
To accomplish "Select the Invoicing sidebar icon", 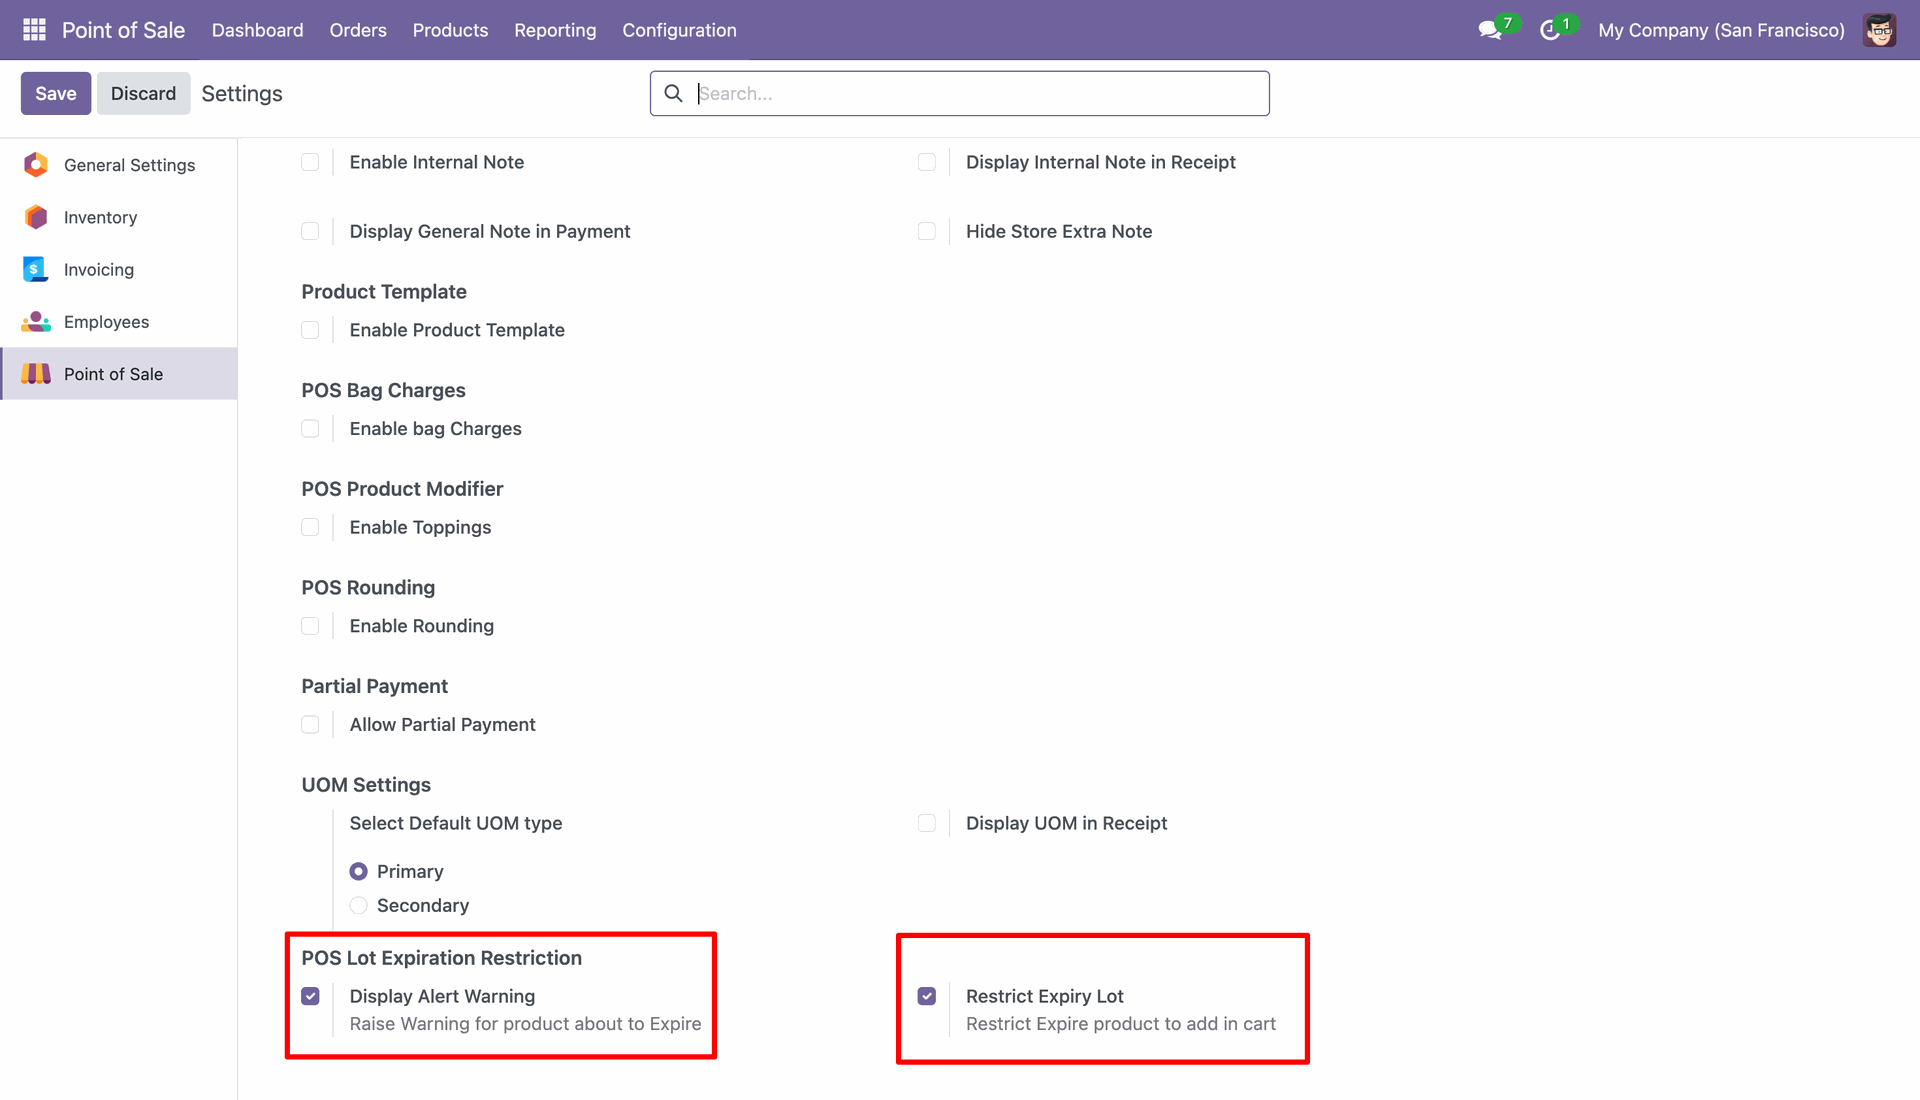I will [x=36, y=269].
